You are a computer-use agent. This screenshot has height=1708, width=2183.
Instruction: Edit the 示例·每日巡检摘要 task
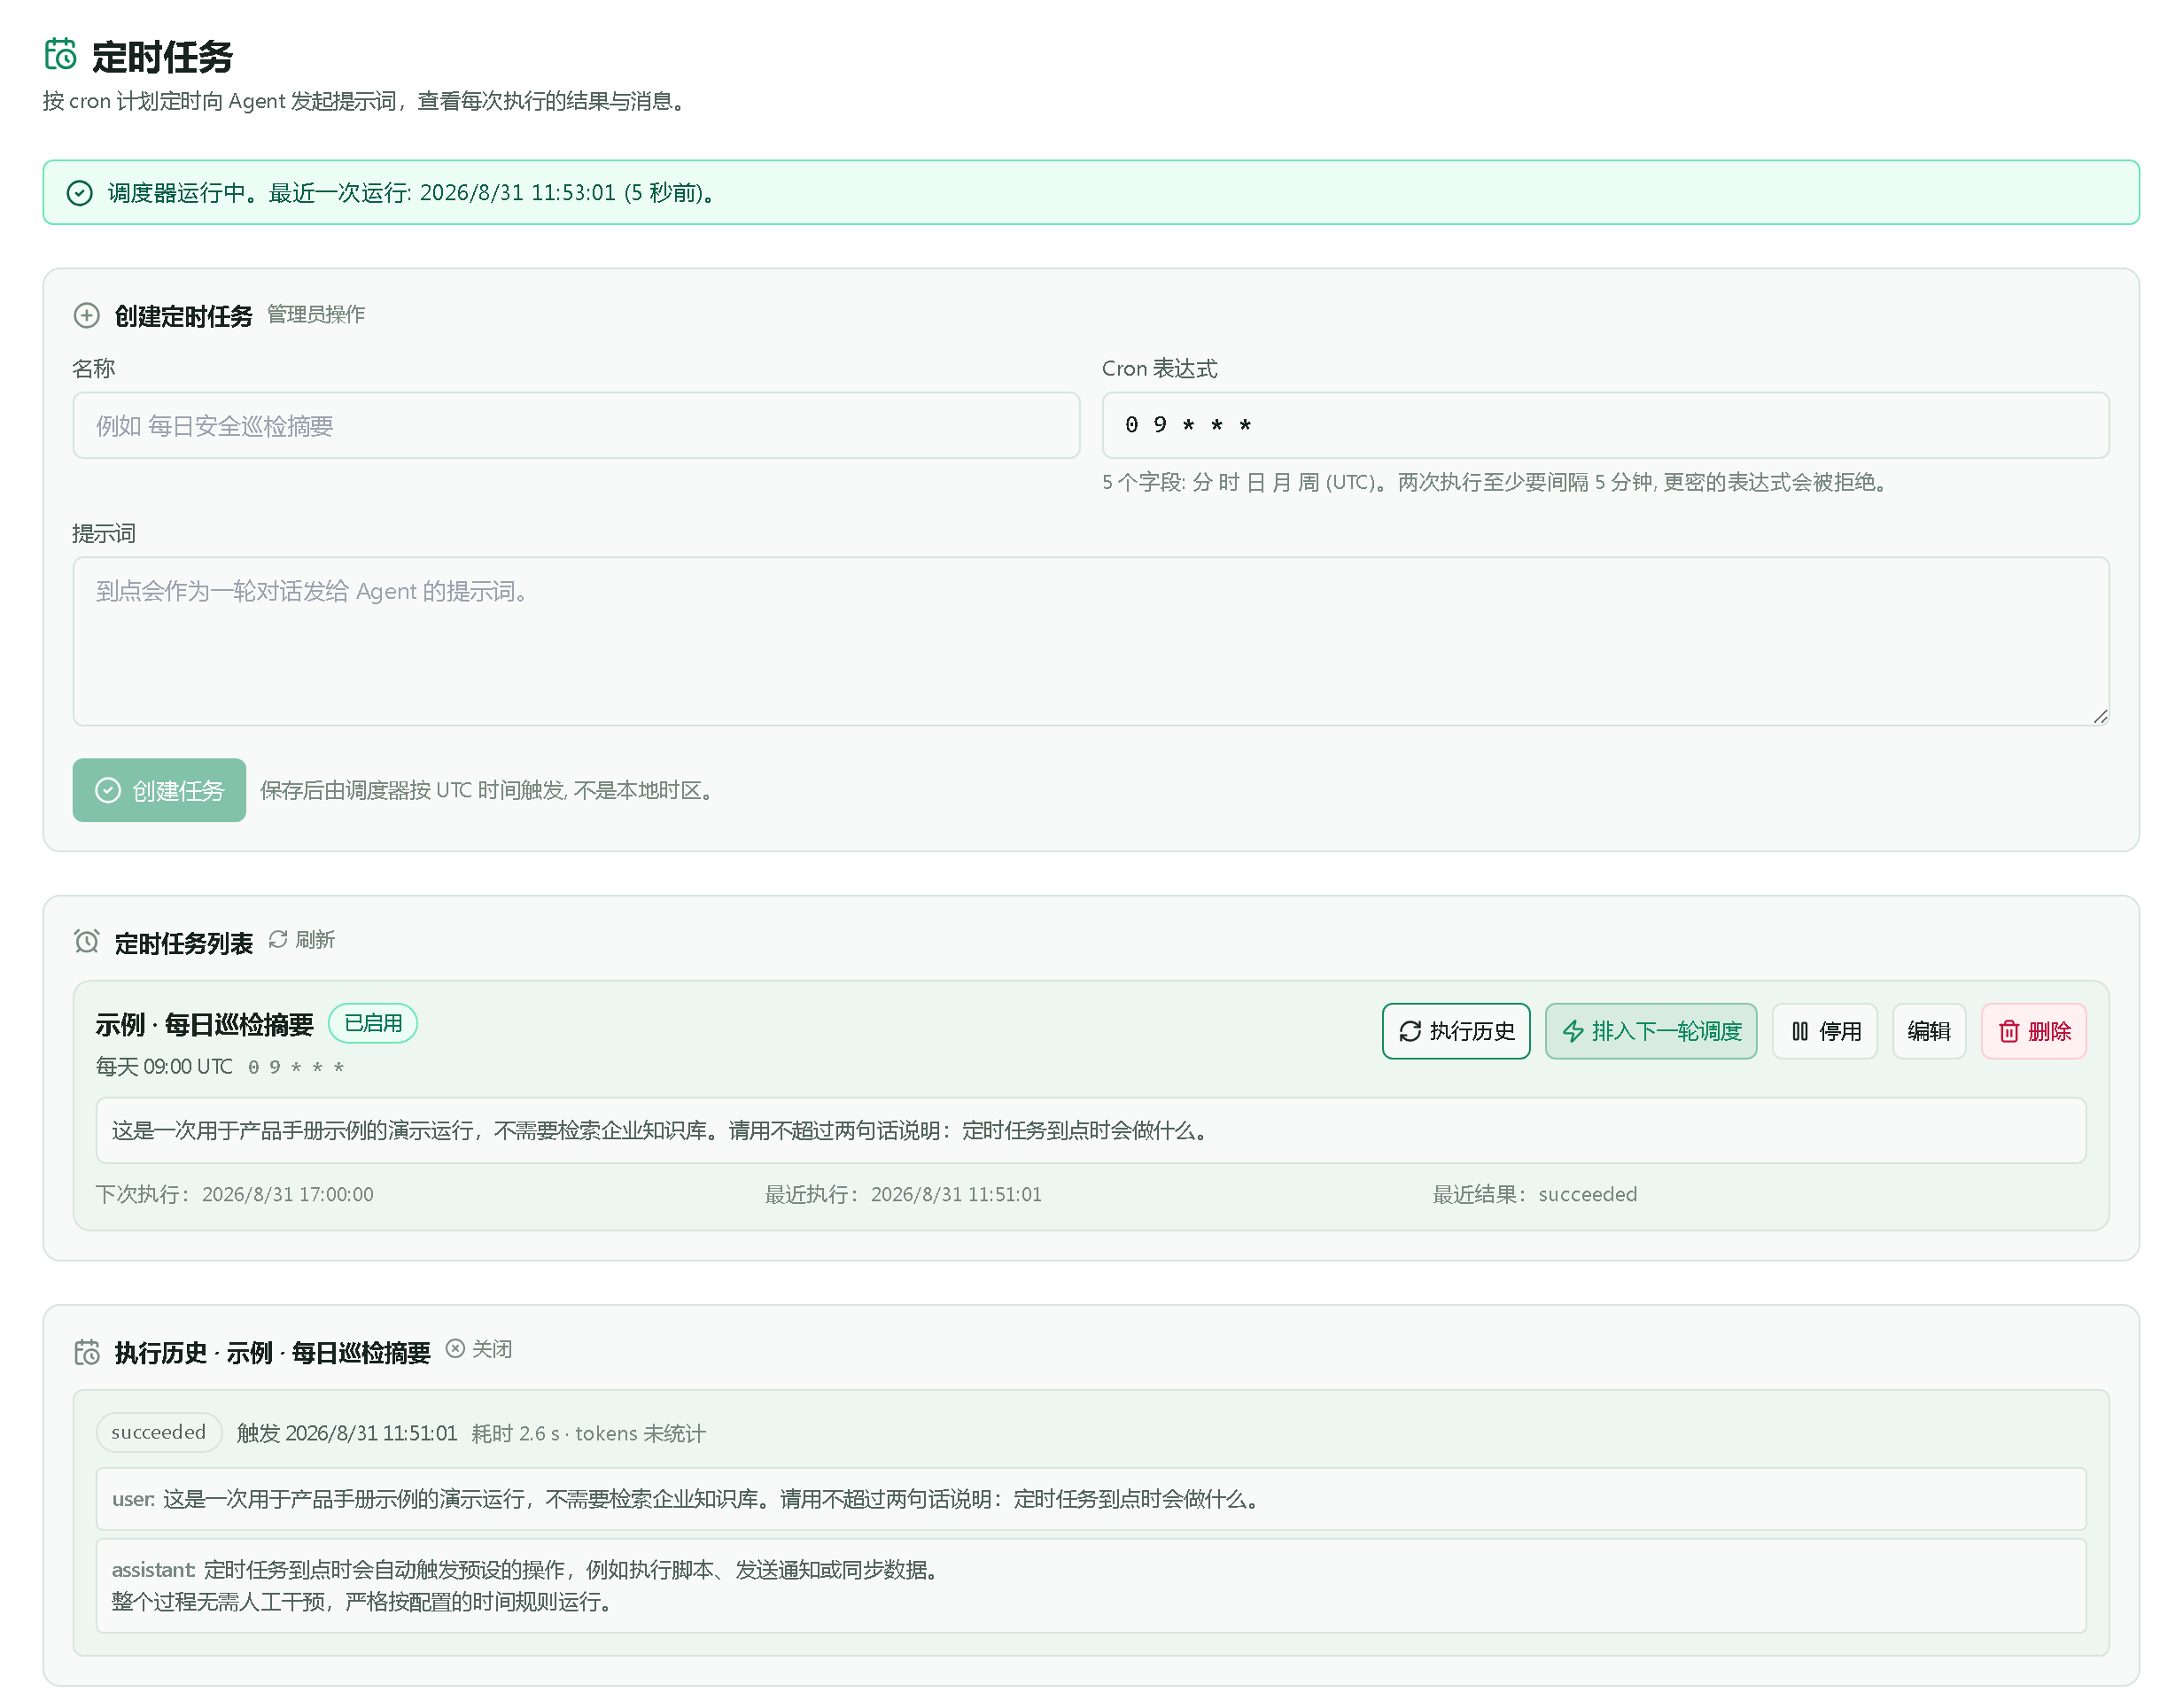tap(1929, 1031)
